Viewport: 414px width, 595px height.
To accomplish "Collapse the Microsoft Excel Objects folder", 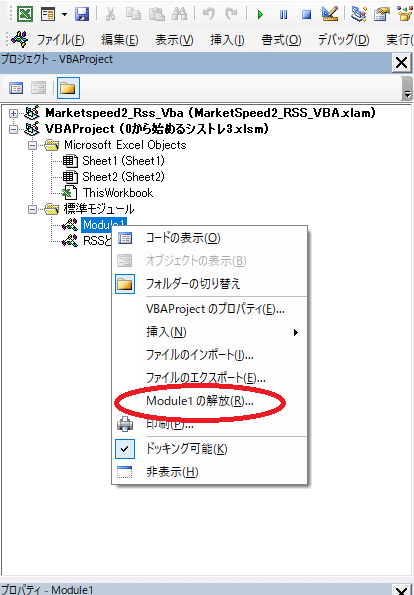I will pos(33,145).
